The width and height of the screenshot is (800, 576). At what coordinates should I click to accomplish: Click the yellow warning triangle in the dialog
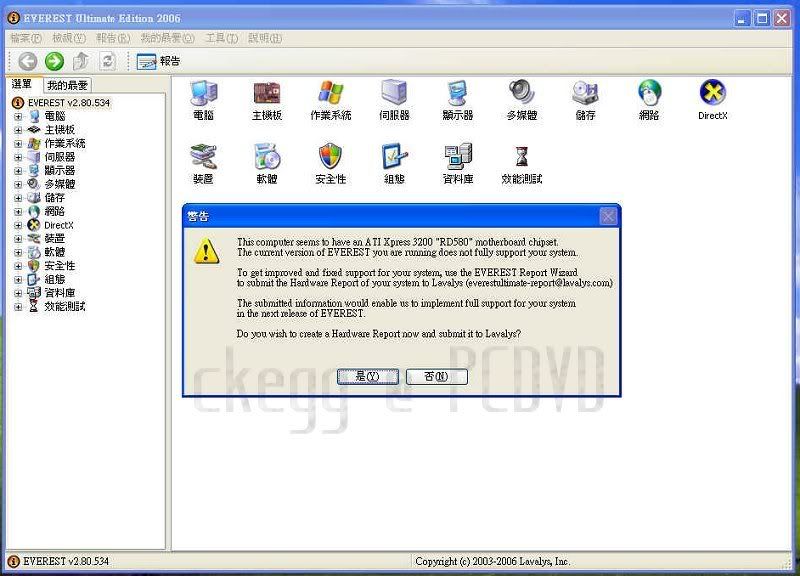click(207, 251)
